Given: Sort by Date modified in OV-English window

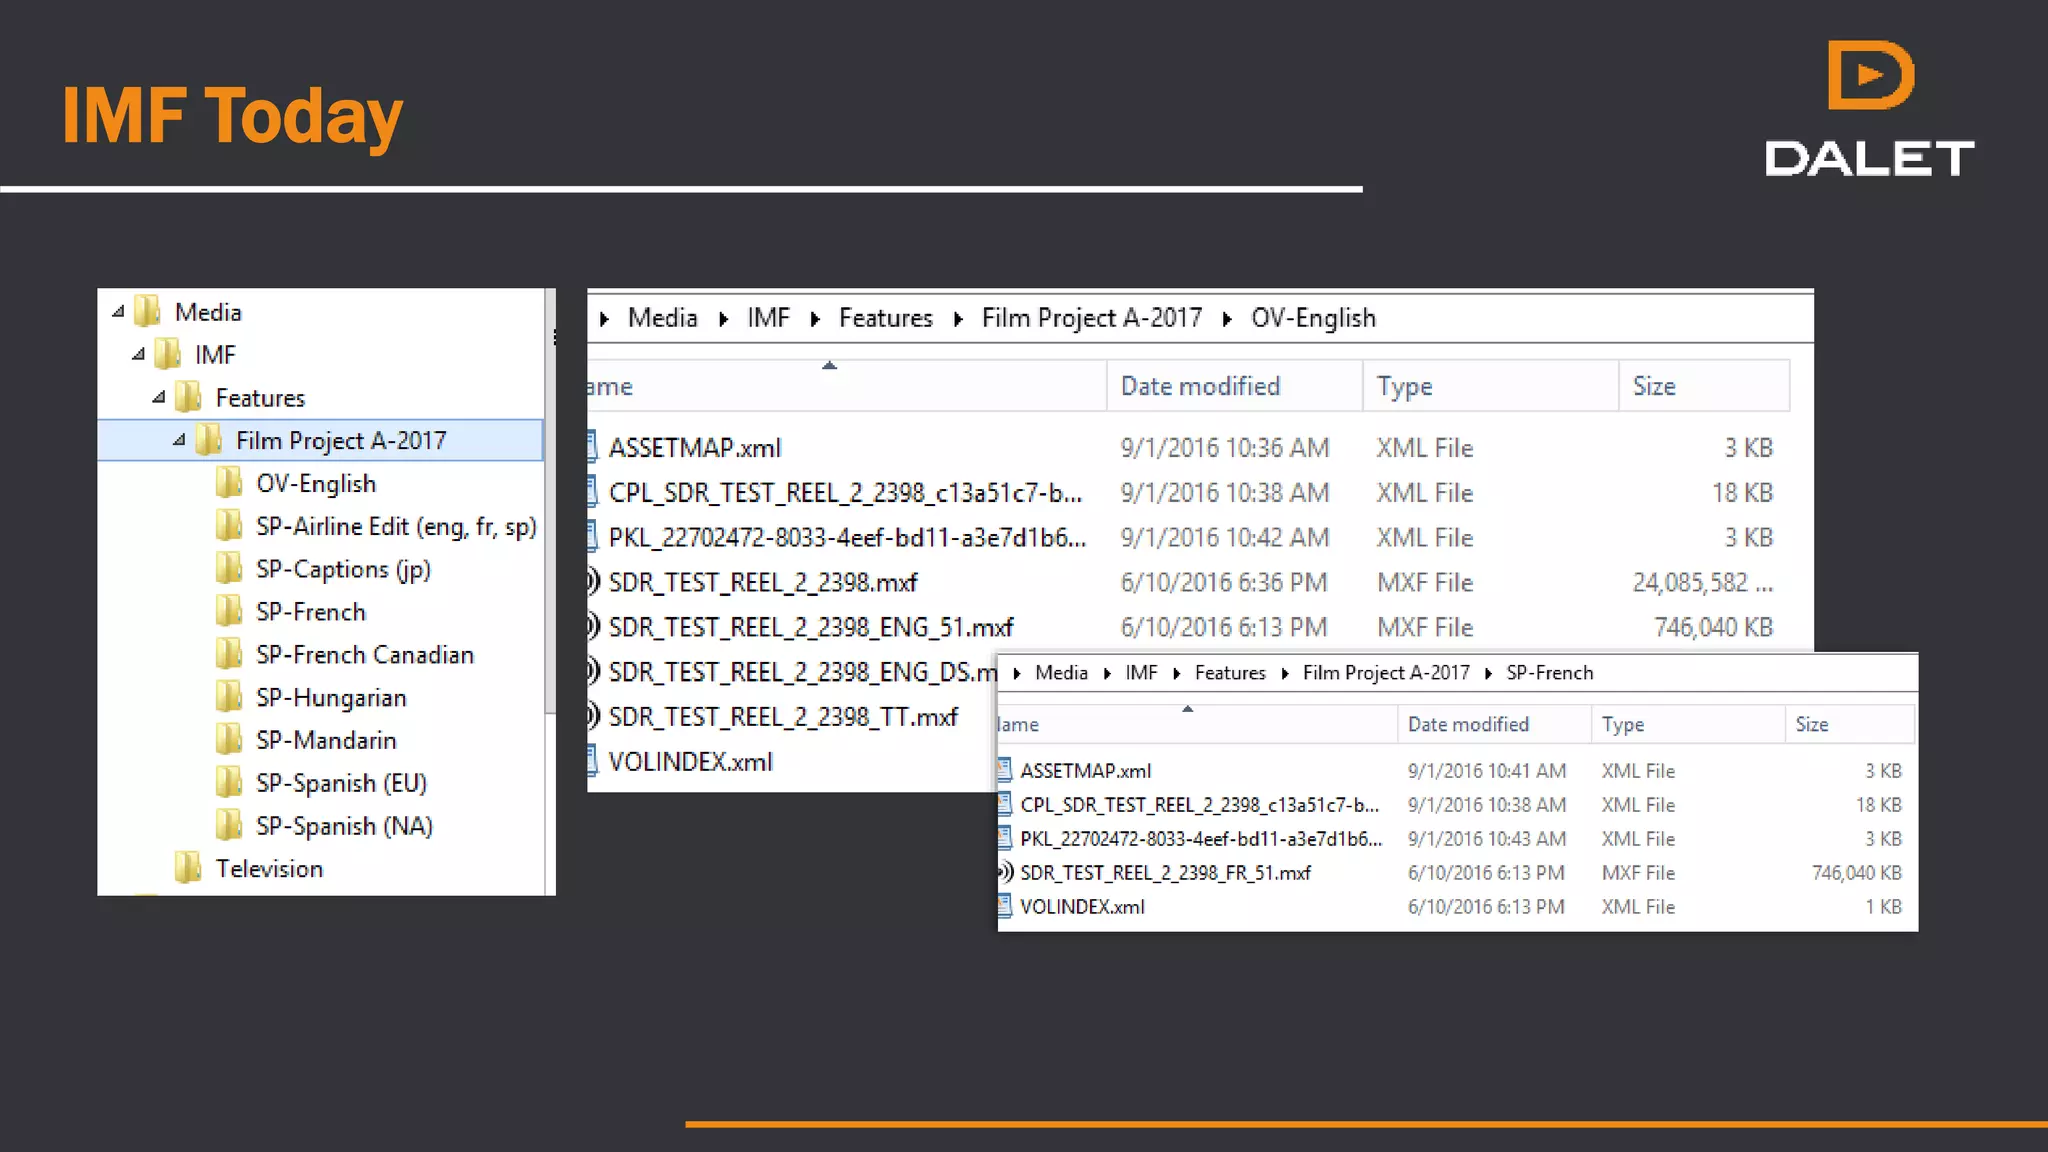Looking at the screenshot, I should click(x=1200, y=386).
